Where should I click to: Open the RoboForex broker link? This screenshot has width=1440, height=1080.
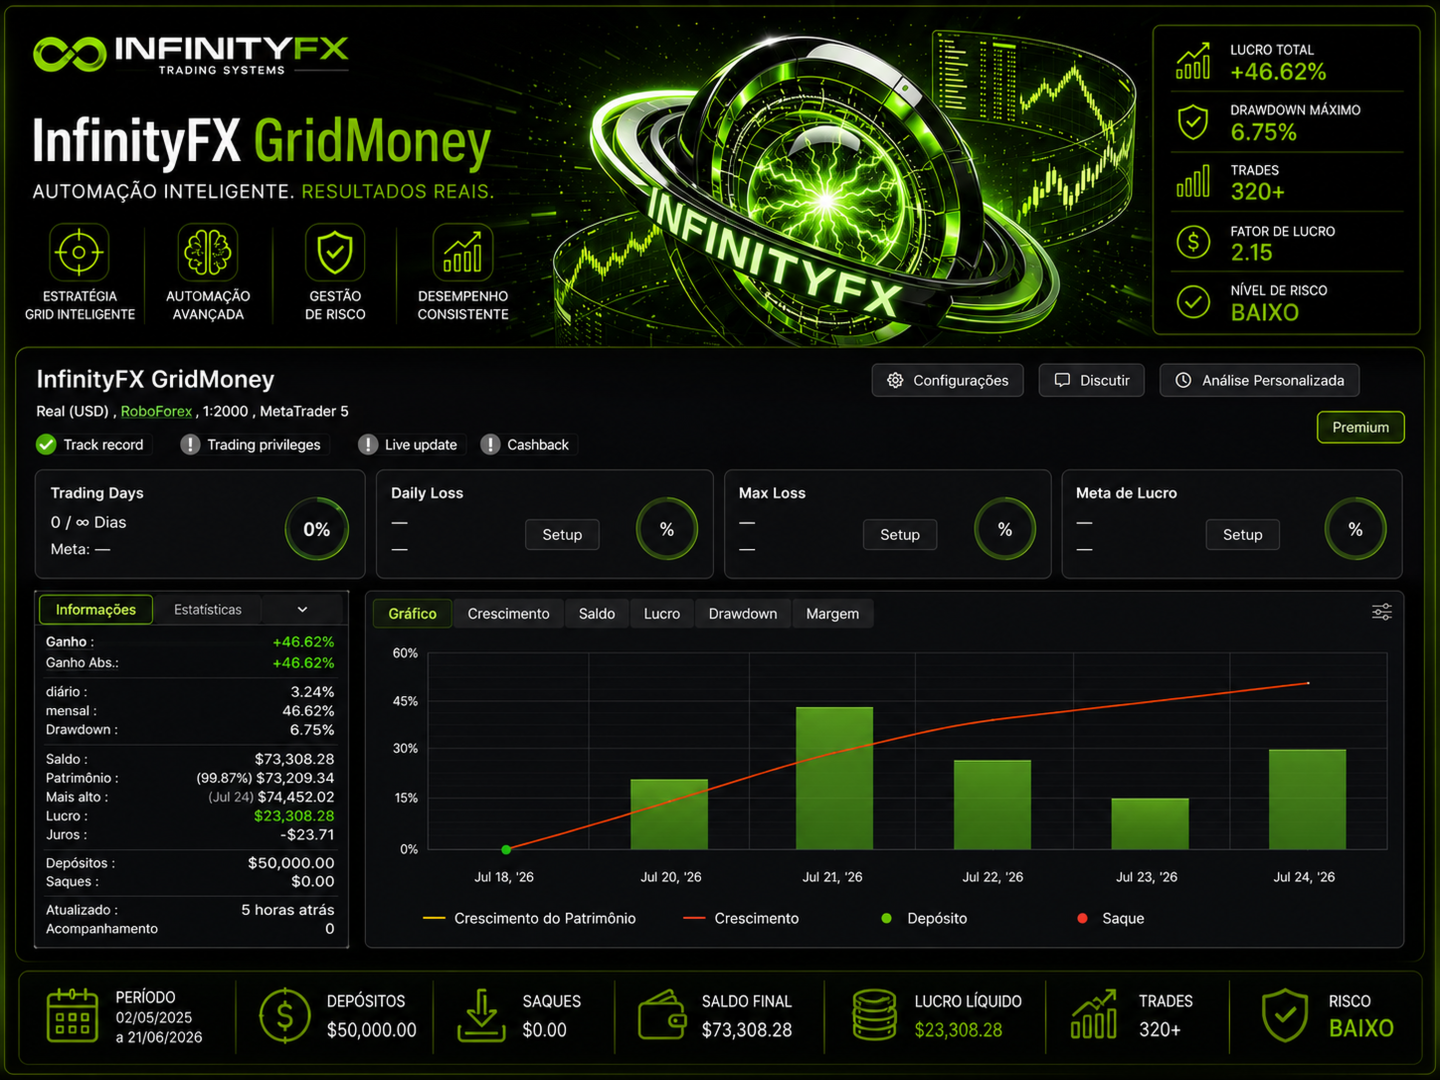coord(156,411)
